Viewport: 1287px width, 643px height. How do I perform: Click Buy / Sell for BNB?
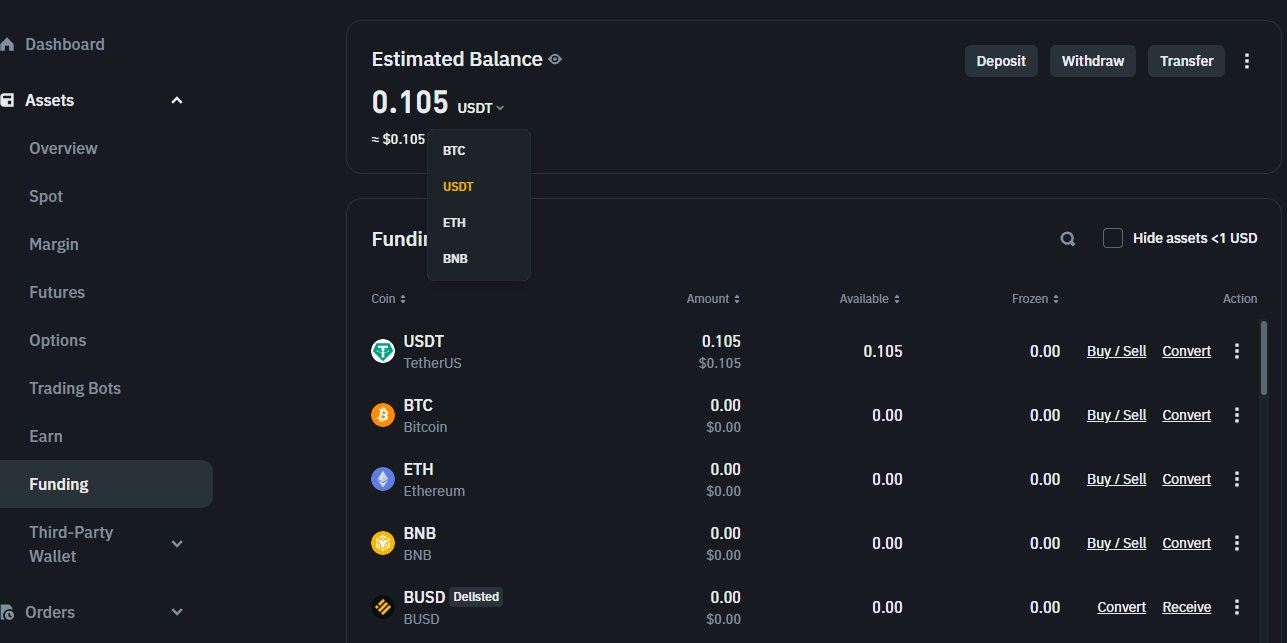click(x=1117, y=543)
